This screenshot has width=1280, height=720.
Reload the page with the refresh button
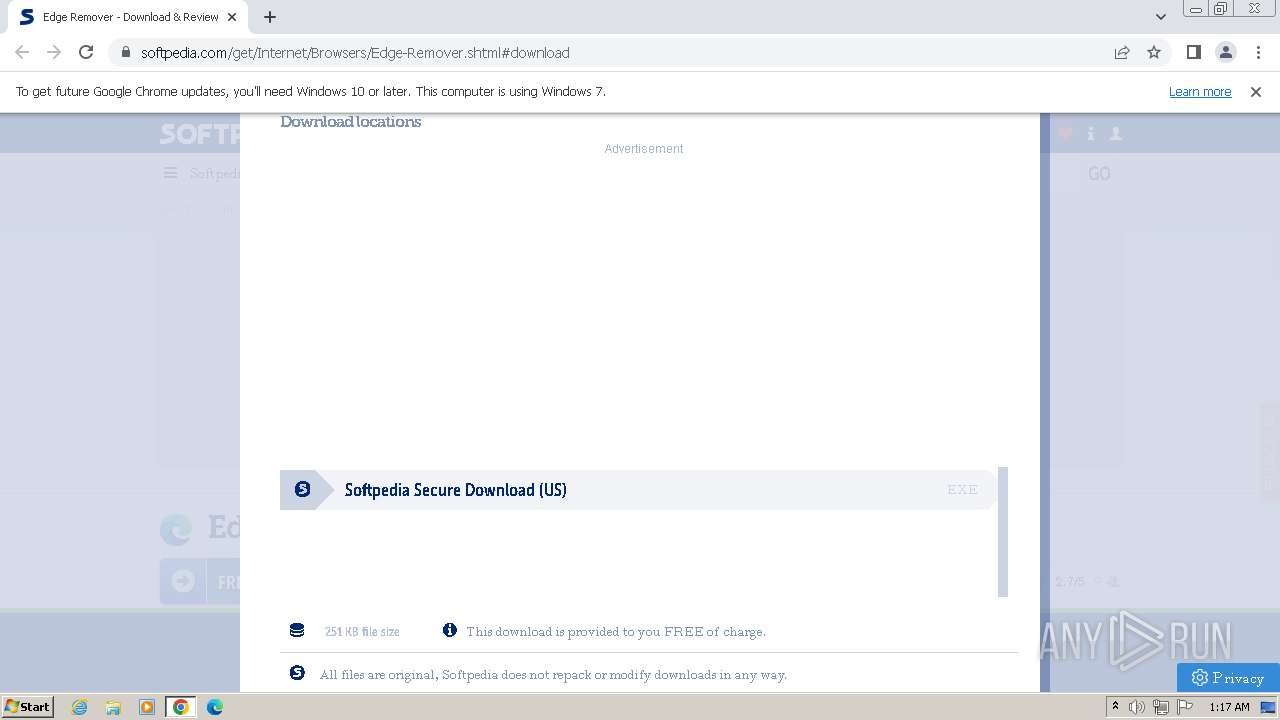[x=86, y=53]
